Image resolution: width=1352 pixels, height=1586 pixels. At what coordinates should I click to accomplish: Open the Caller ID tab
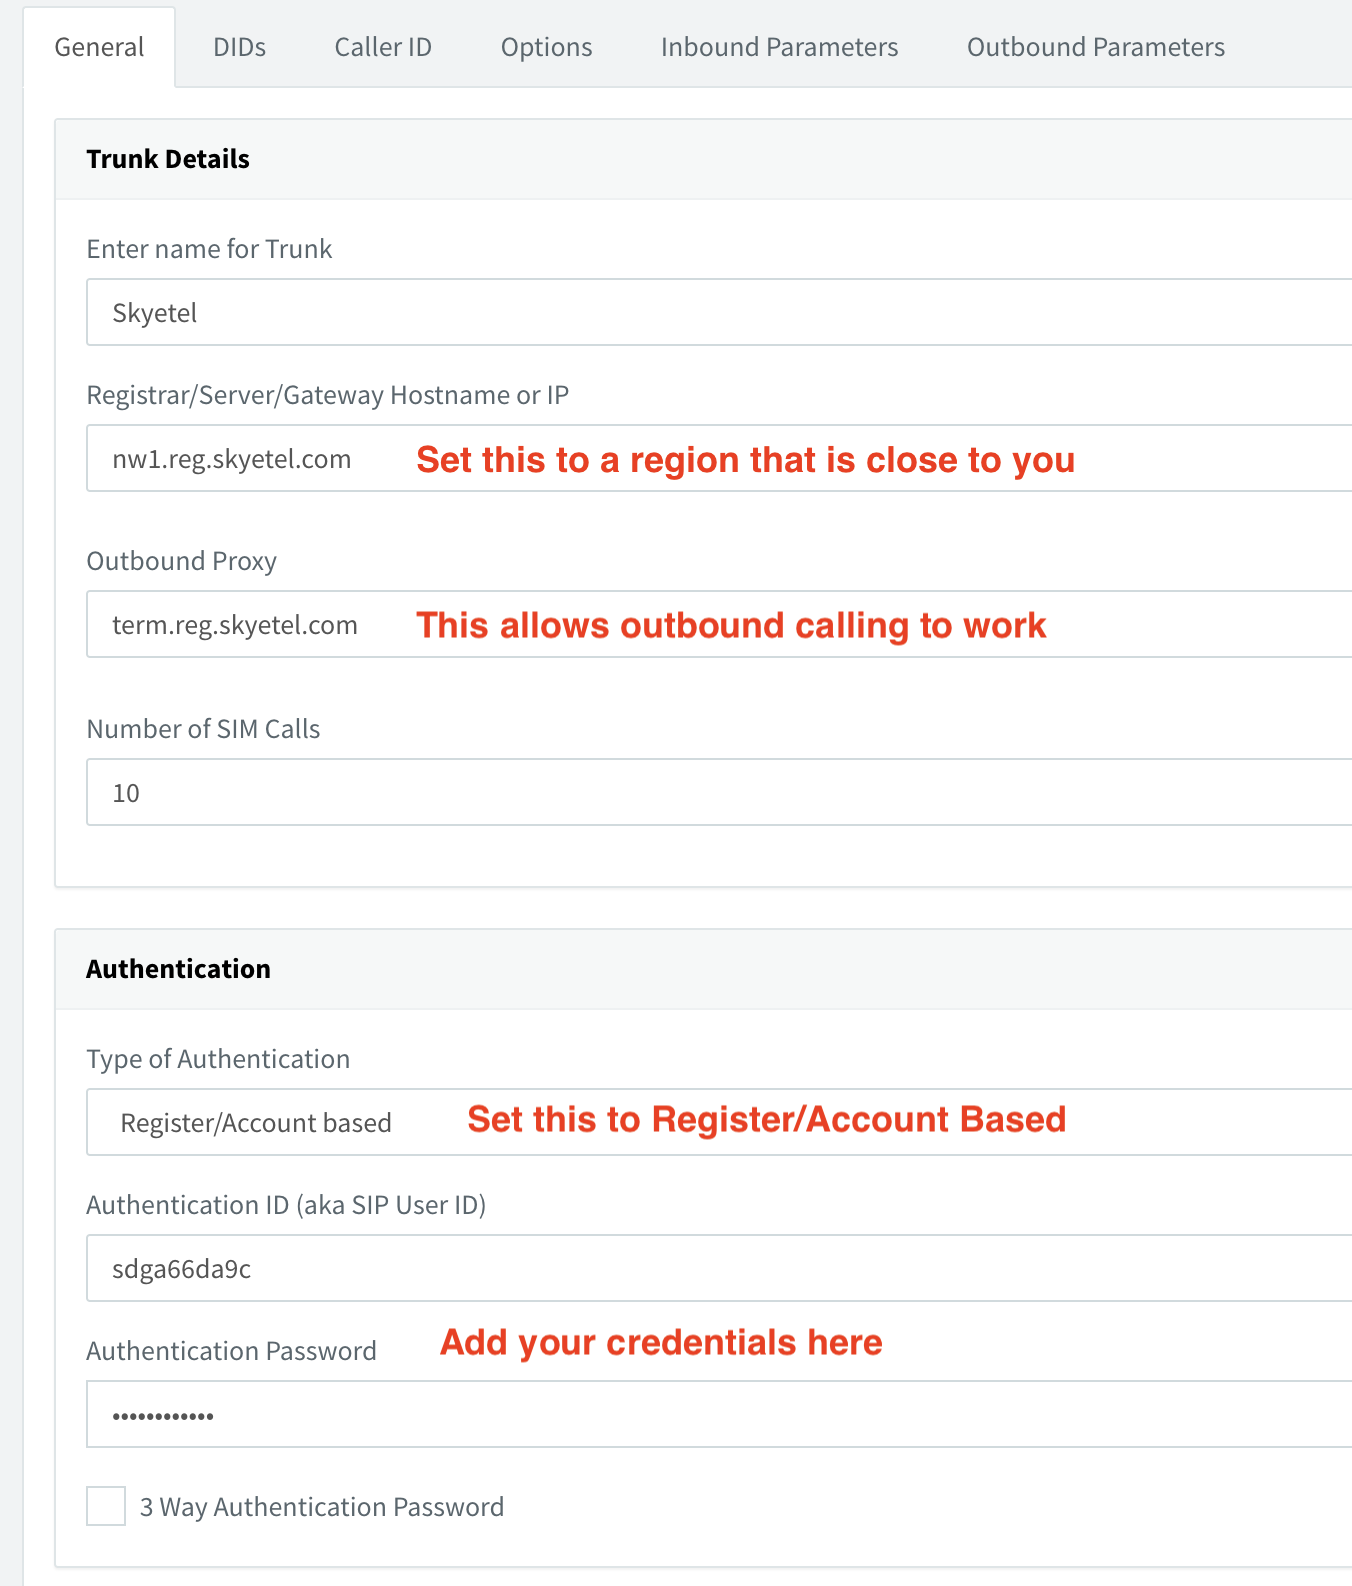pos(383,47)
